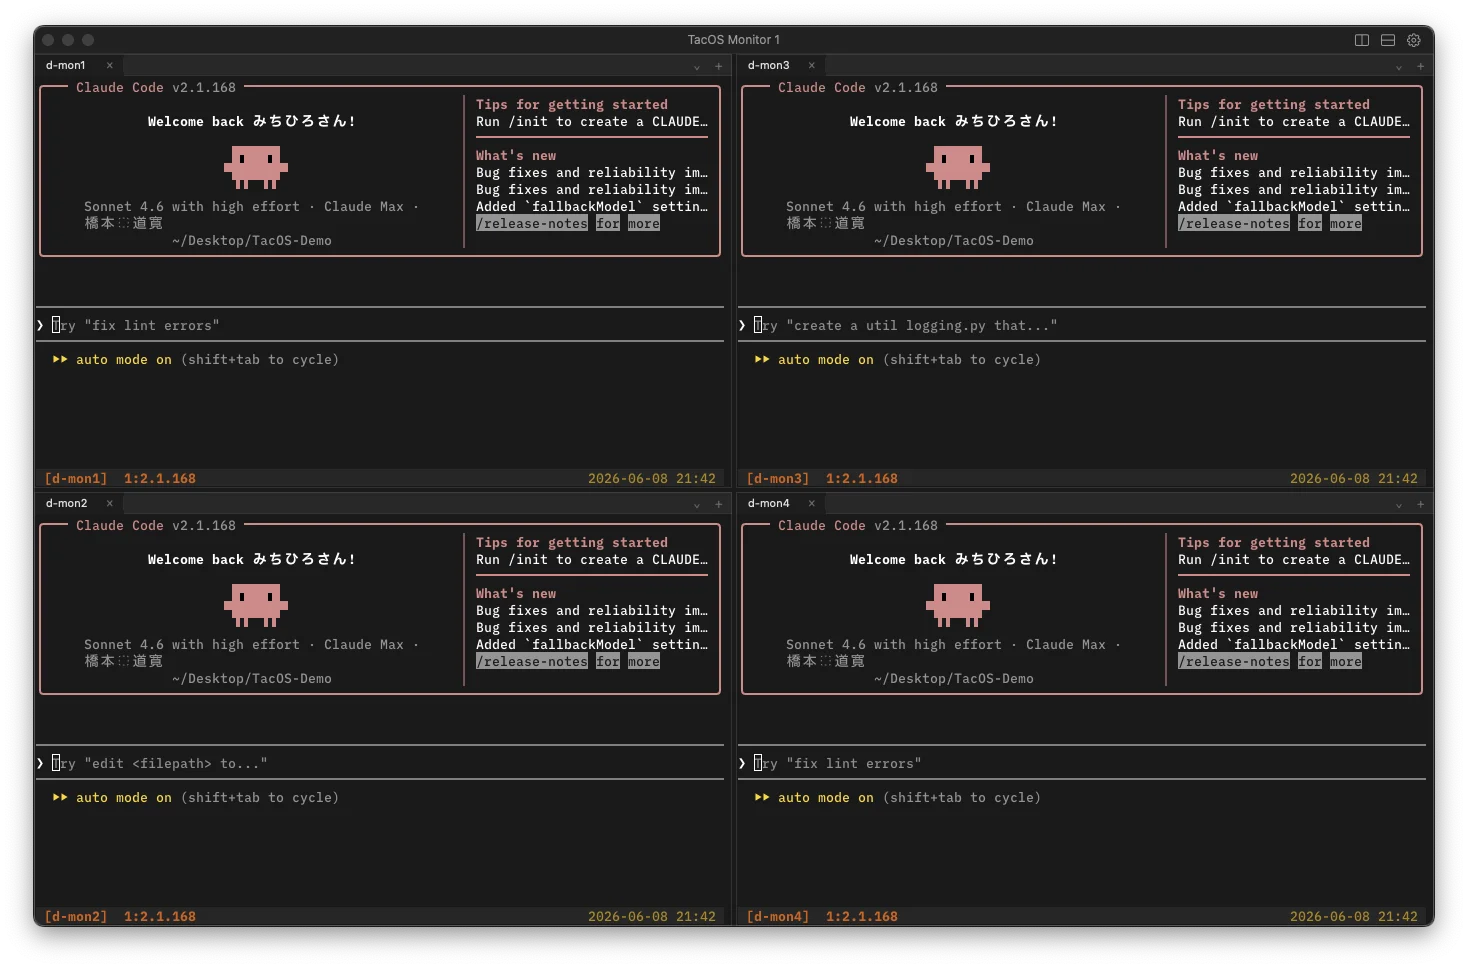Add a new tab in the d-mon1 pane
The image size is (1468, 968).
point(719,67)
